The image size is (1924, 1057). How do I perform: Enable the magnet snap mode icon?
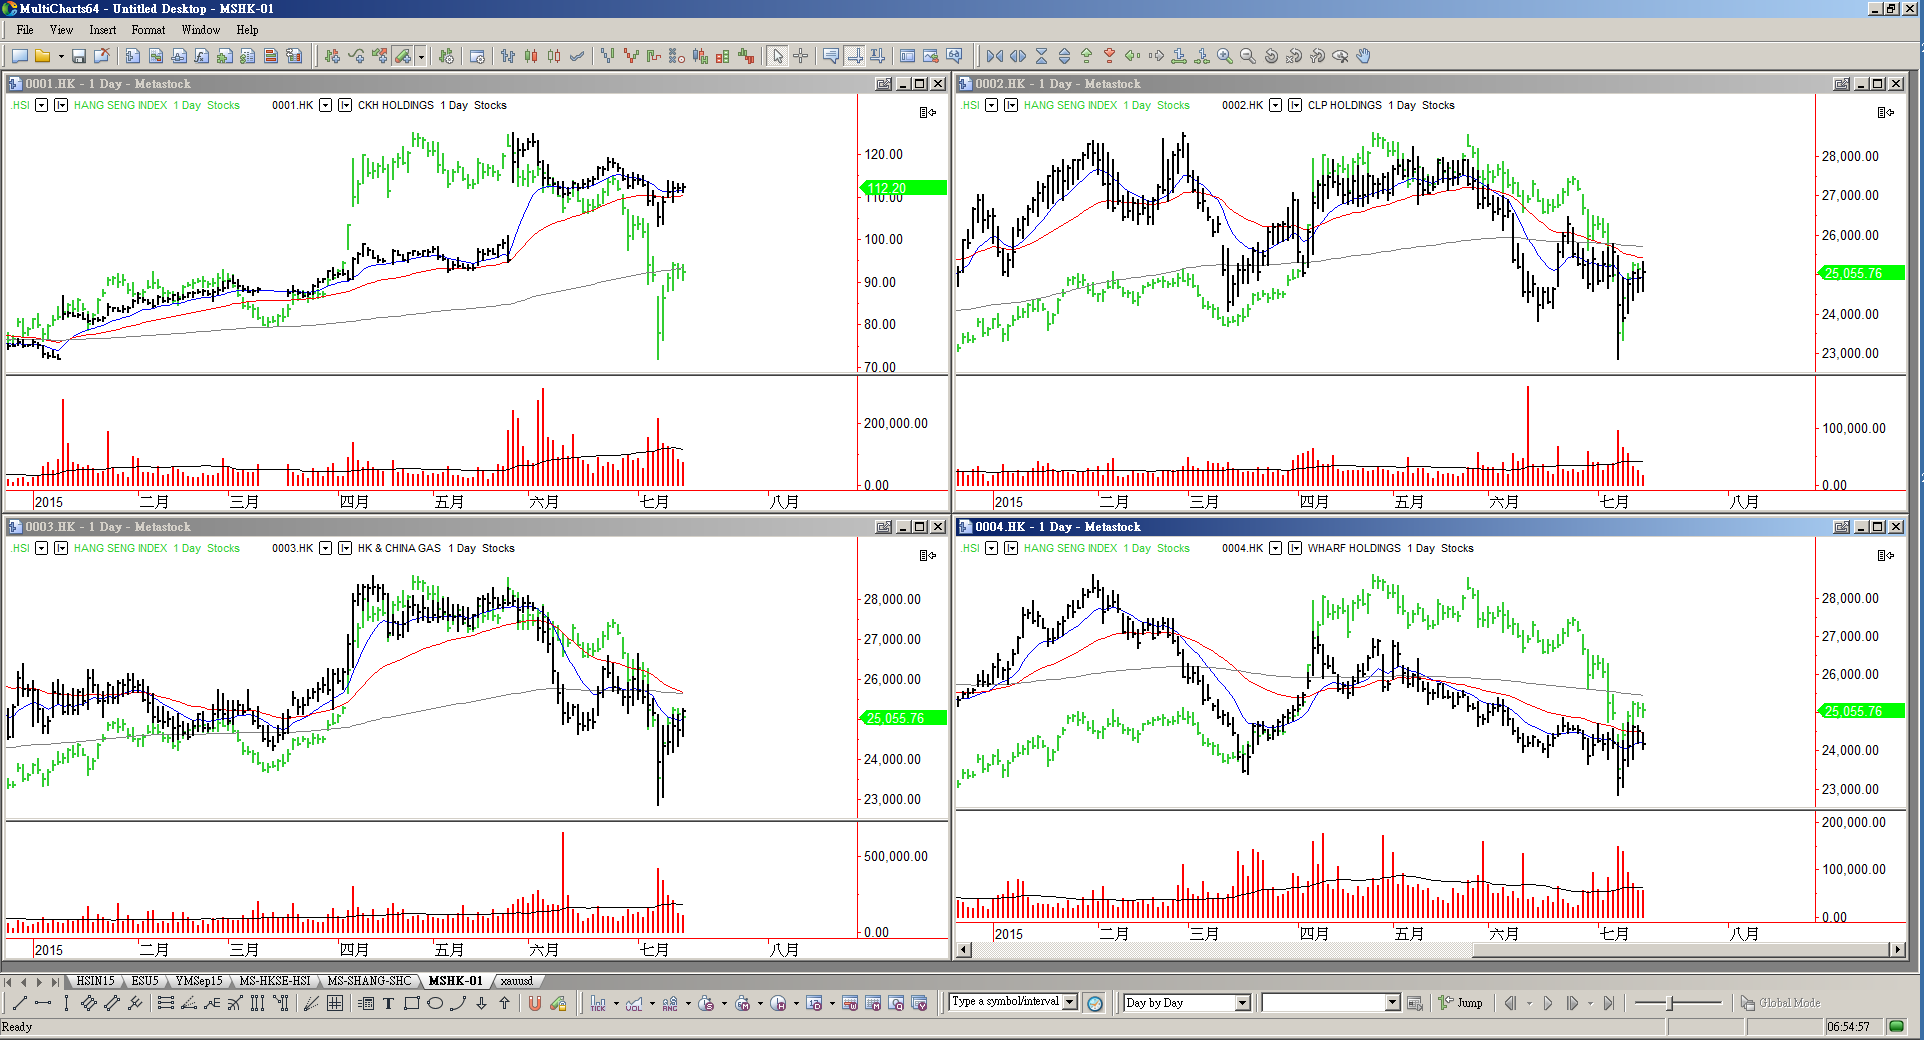[x=534, y=1003]
